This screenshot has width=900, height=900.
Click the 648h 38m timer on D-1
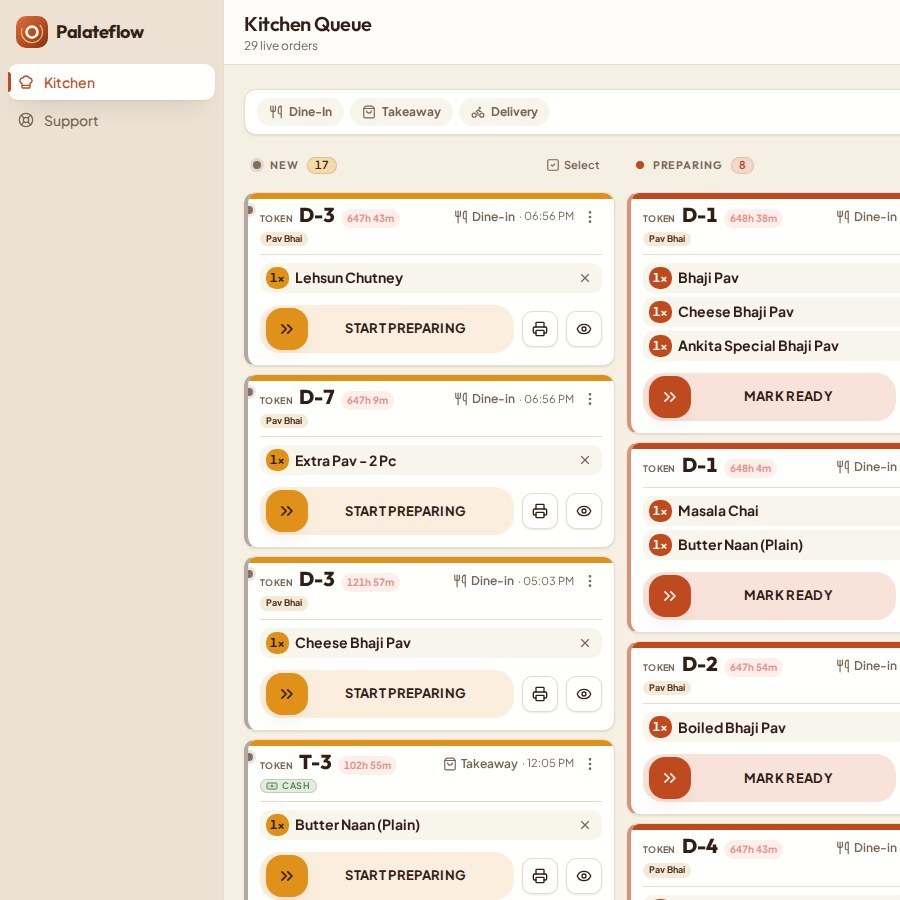tap(753, 218)
